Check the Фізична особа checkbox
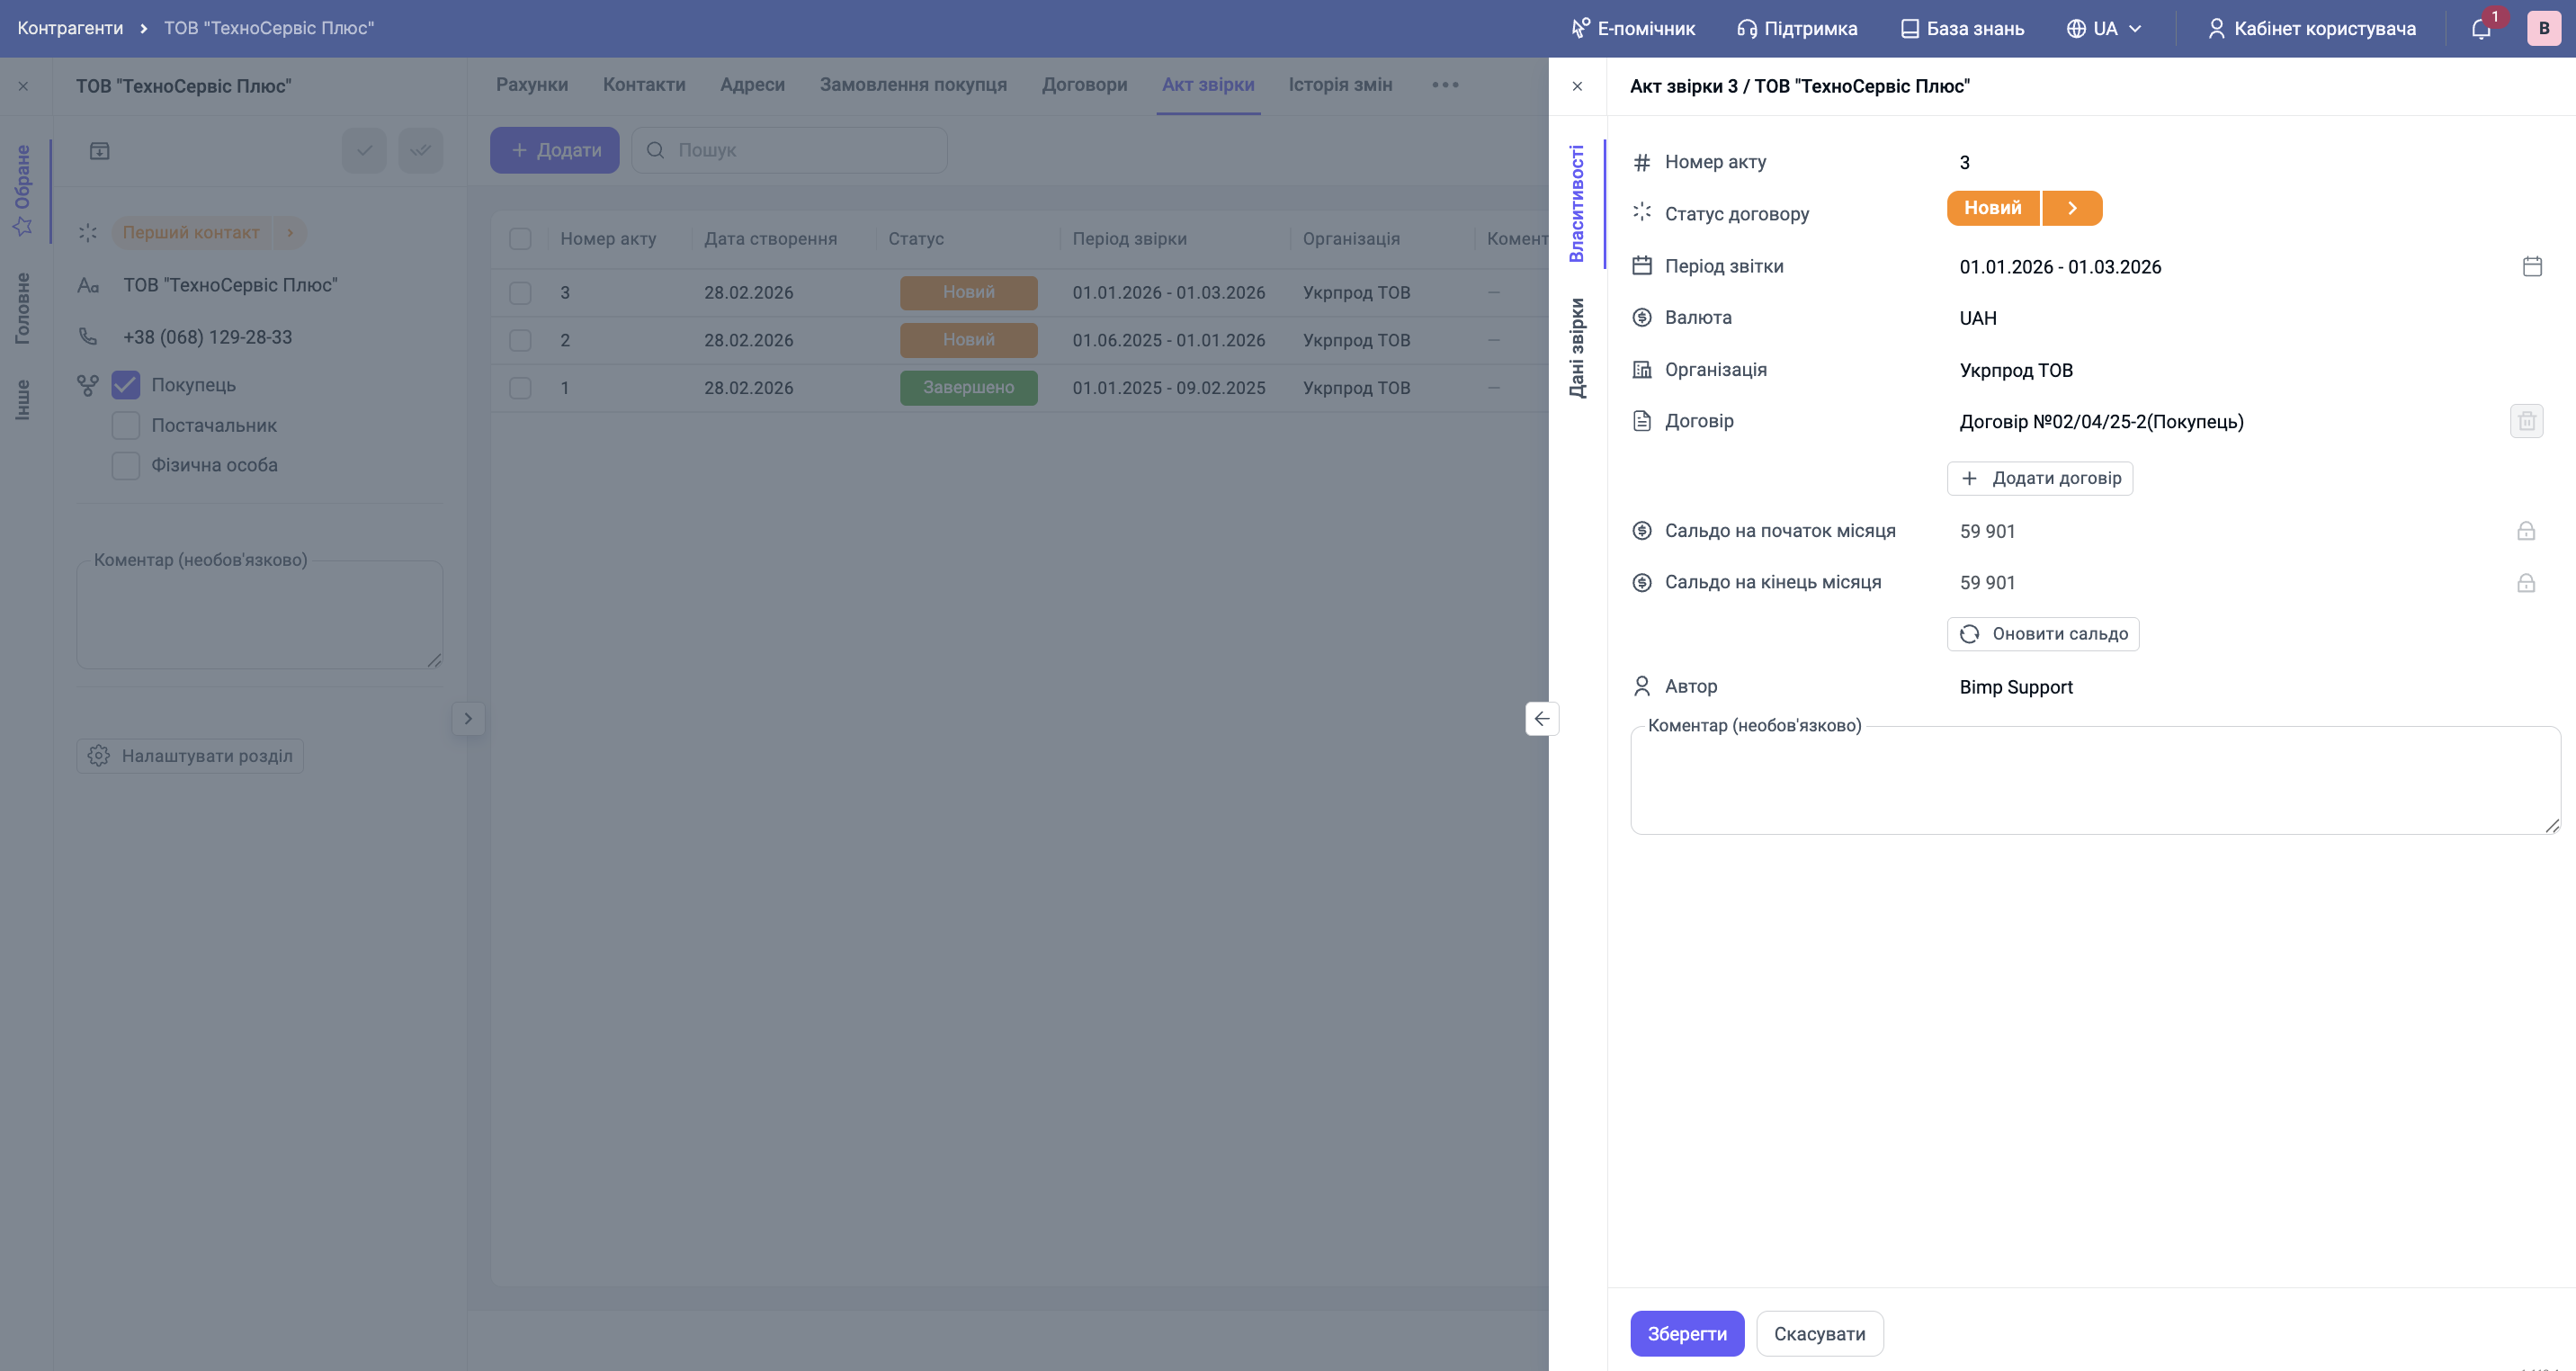 pos(126,465)
